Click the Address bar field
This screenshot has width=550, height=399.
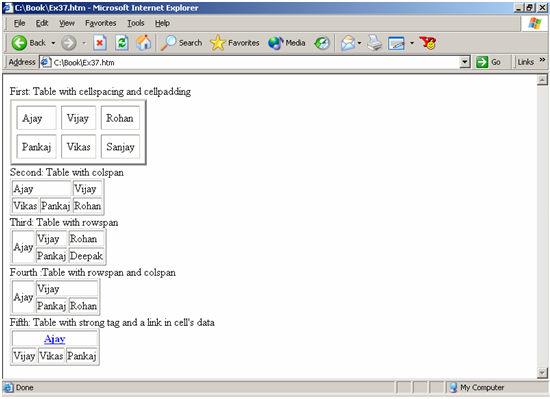pyautogui.click(x=254, y=62)
